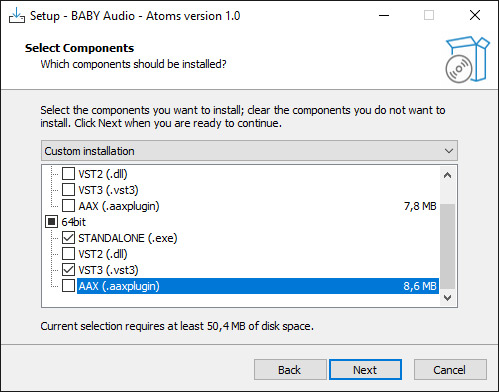Click the scrollbar up arrow in component list

(448, 175)
